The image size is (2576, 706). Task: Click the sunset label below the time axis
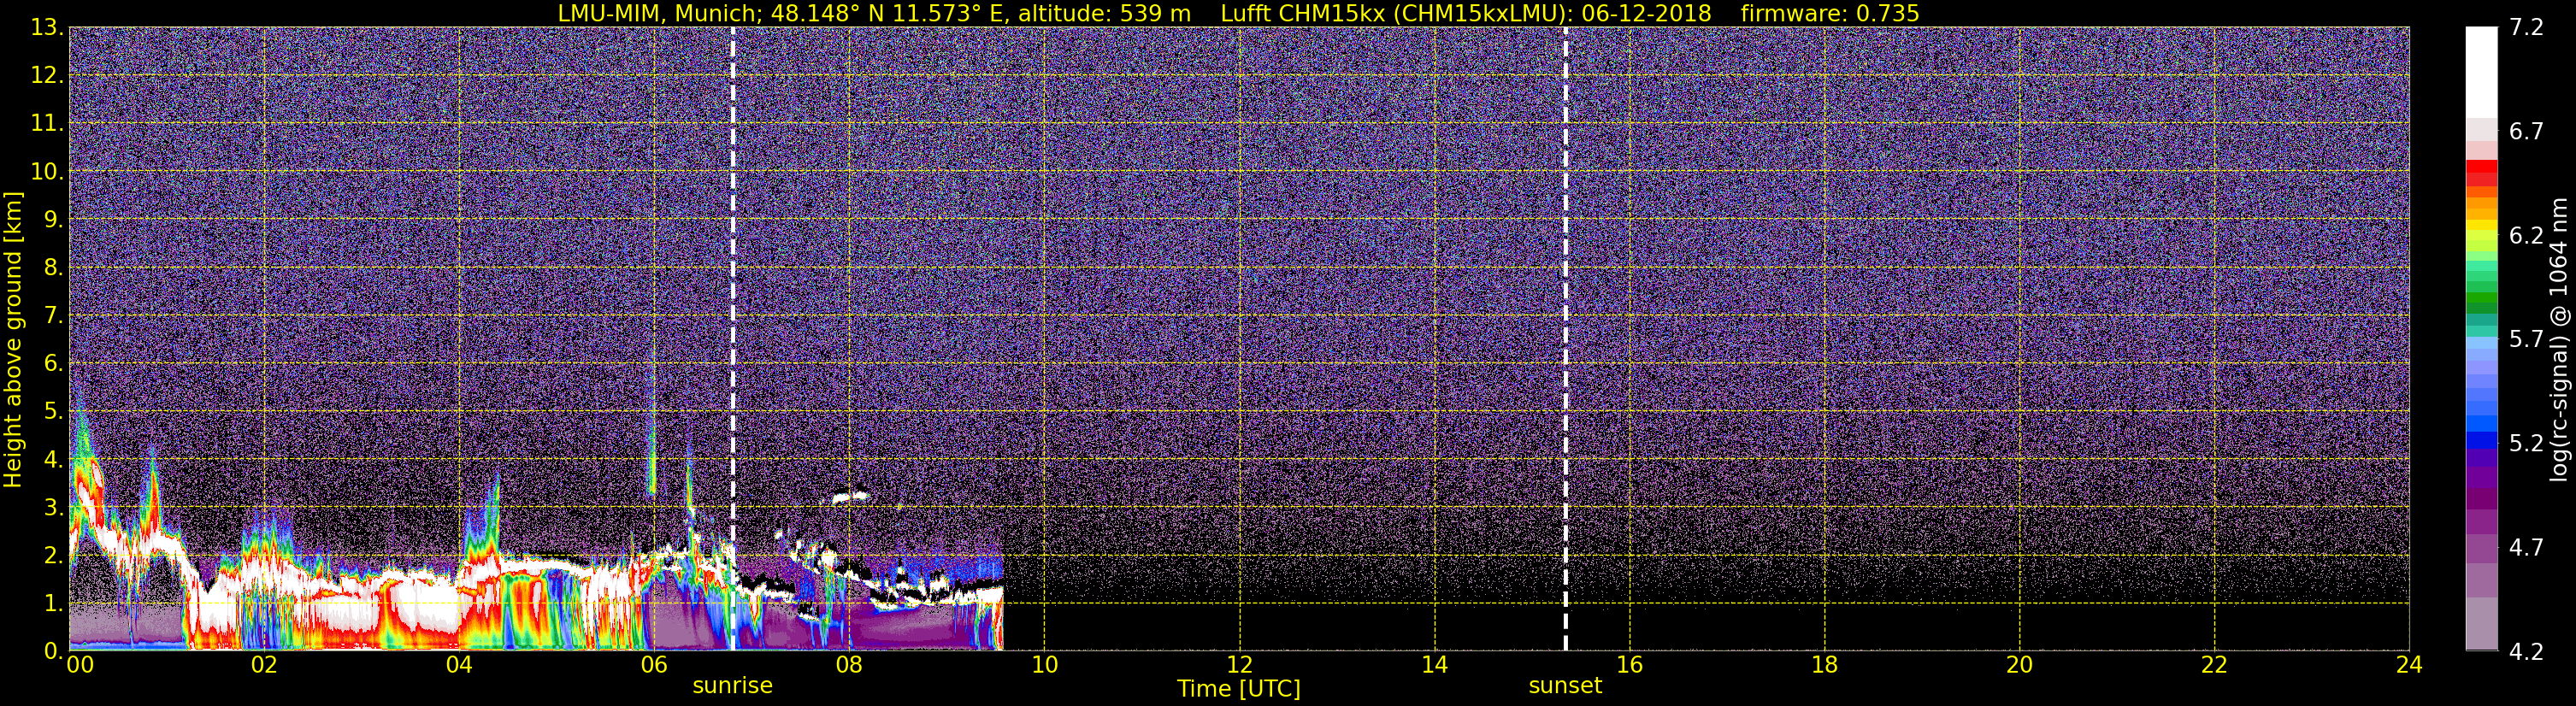tap(1565, 685)
